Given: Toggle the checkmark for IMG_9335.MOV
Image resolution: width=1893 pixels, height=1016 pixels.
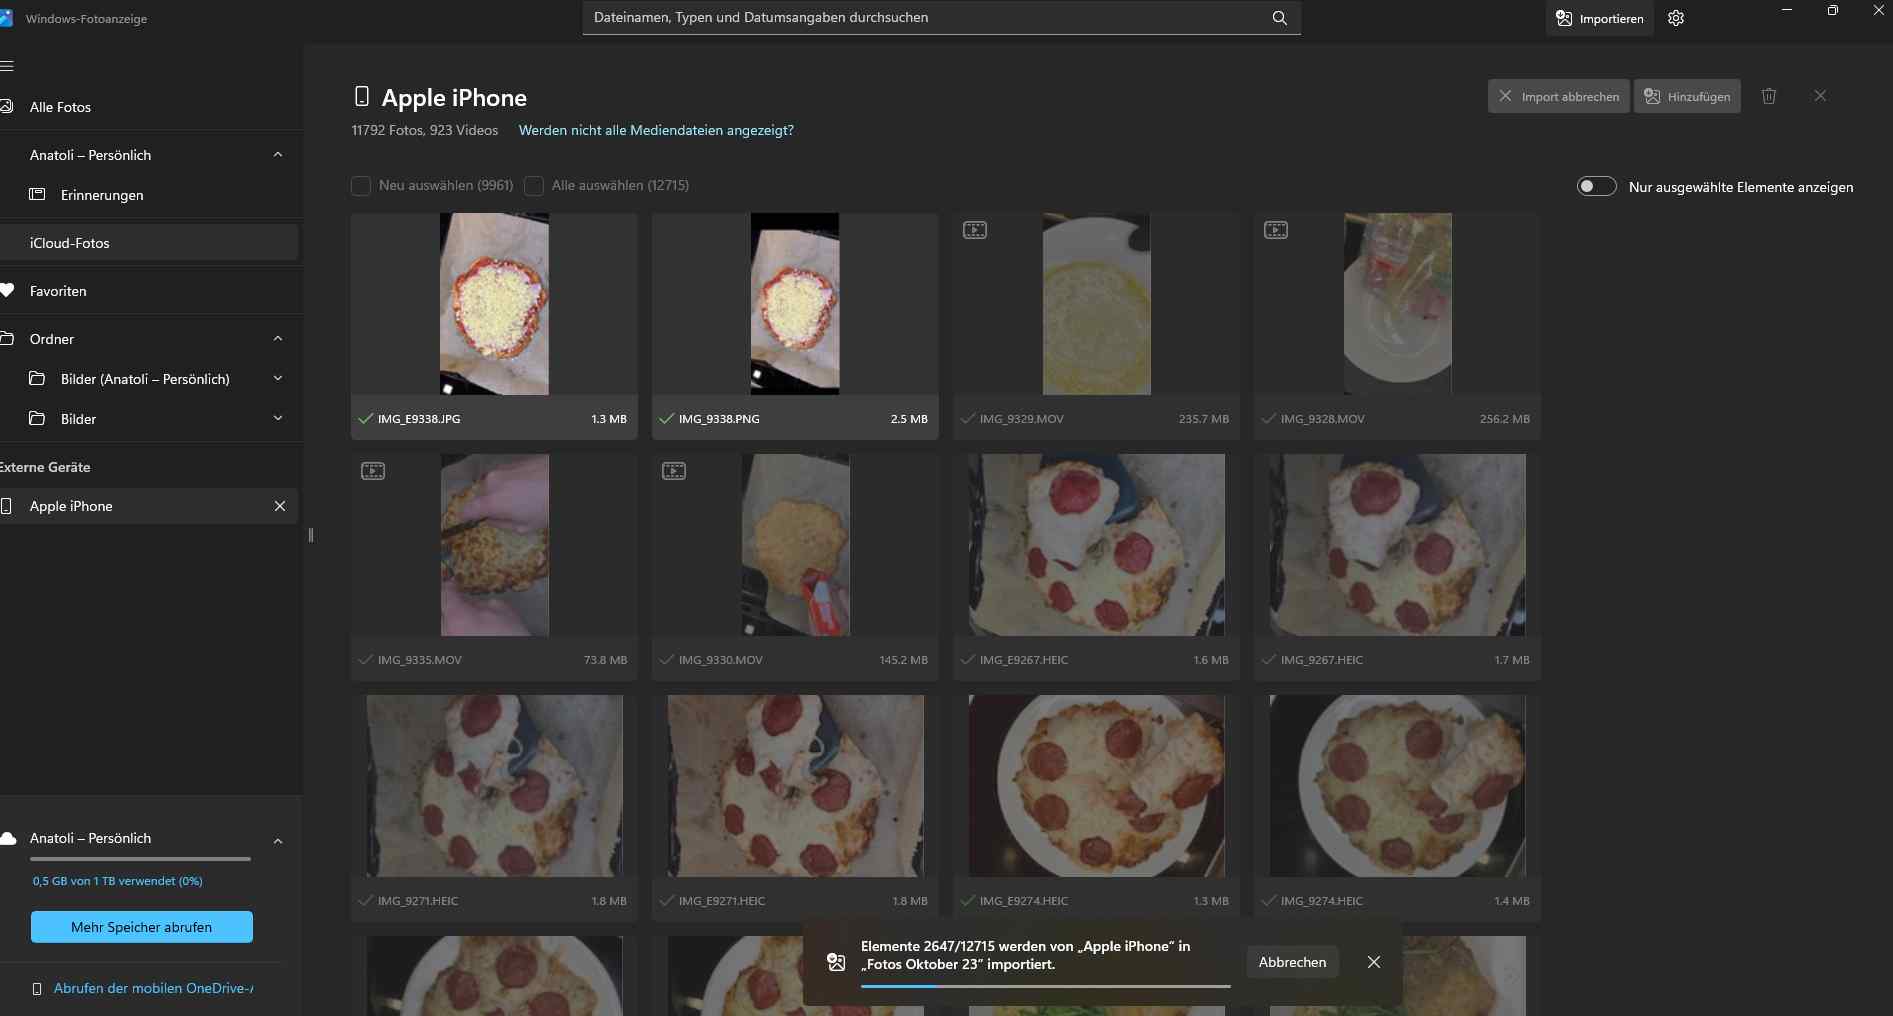Looking at the screenshot, I should pyautogui.click(x=366, y=660).
